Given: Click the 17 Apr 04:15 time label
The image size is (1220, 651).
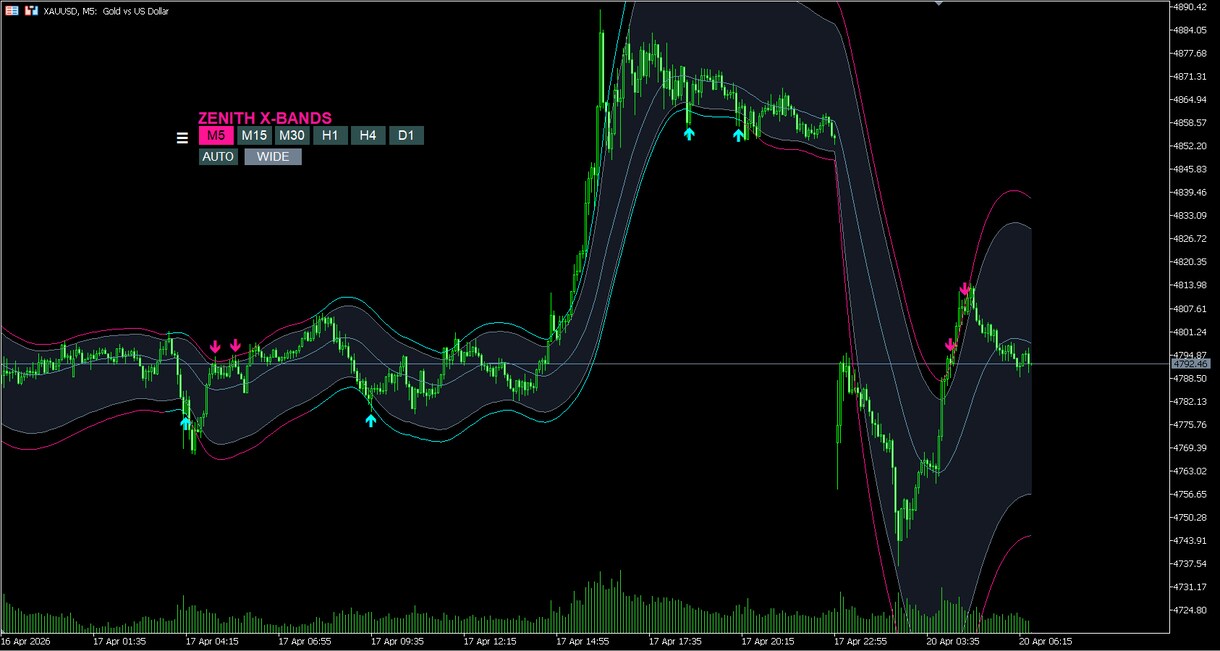Looking at the screenshot, I should point(212,641).
